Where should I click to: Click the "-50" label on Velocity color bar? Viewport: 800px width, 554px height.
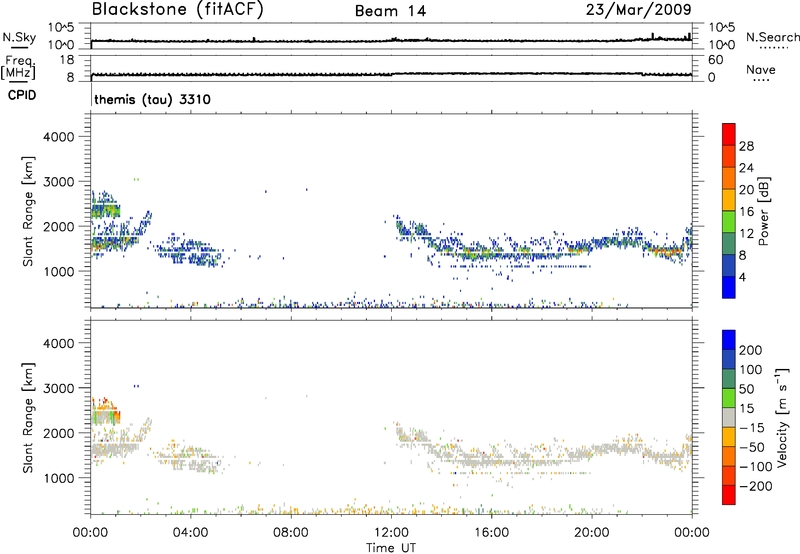[750, 447]
